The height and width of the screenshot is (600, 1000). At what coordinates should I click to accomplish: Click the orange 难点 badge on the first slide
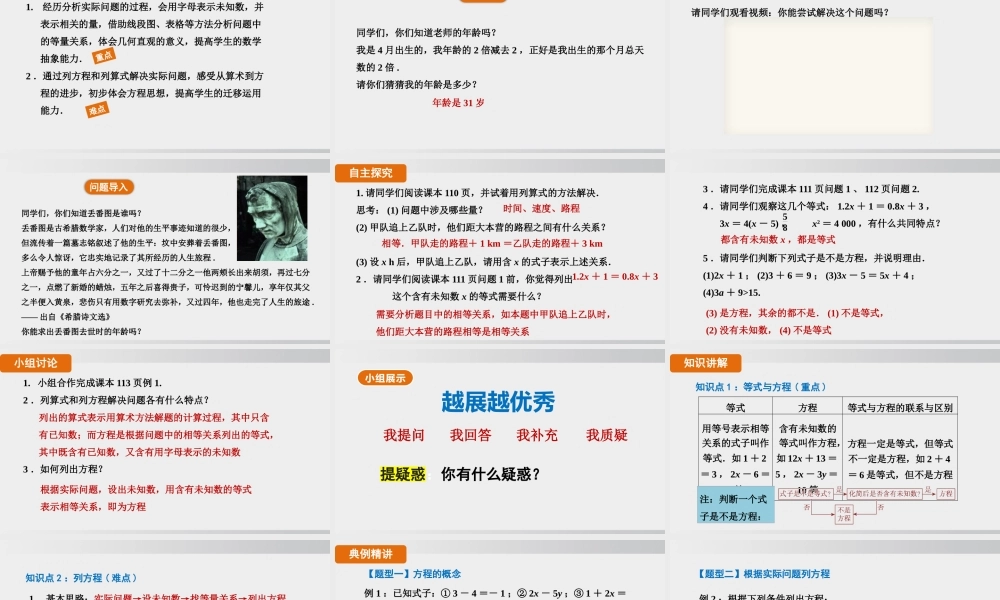(x=98, y=110)
